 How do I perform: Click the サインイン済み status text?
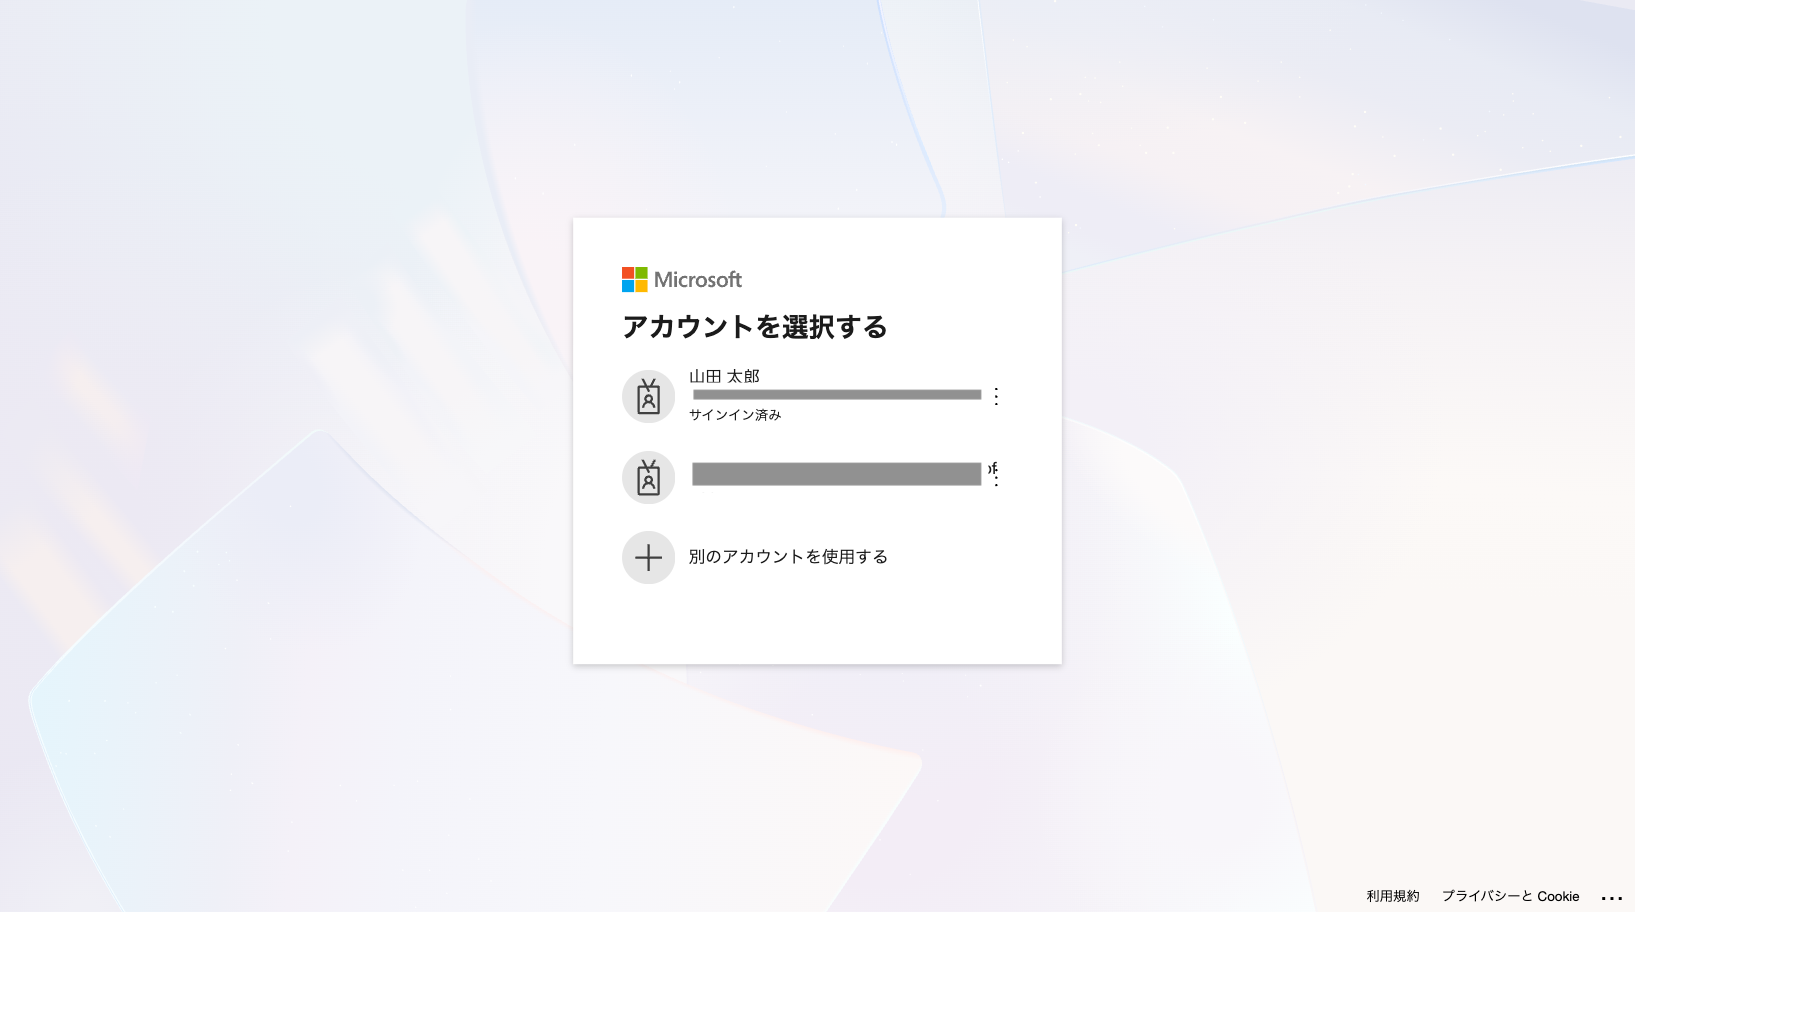735,415
